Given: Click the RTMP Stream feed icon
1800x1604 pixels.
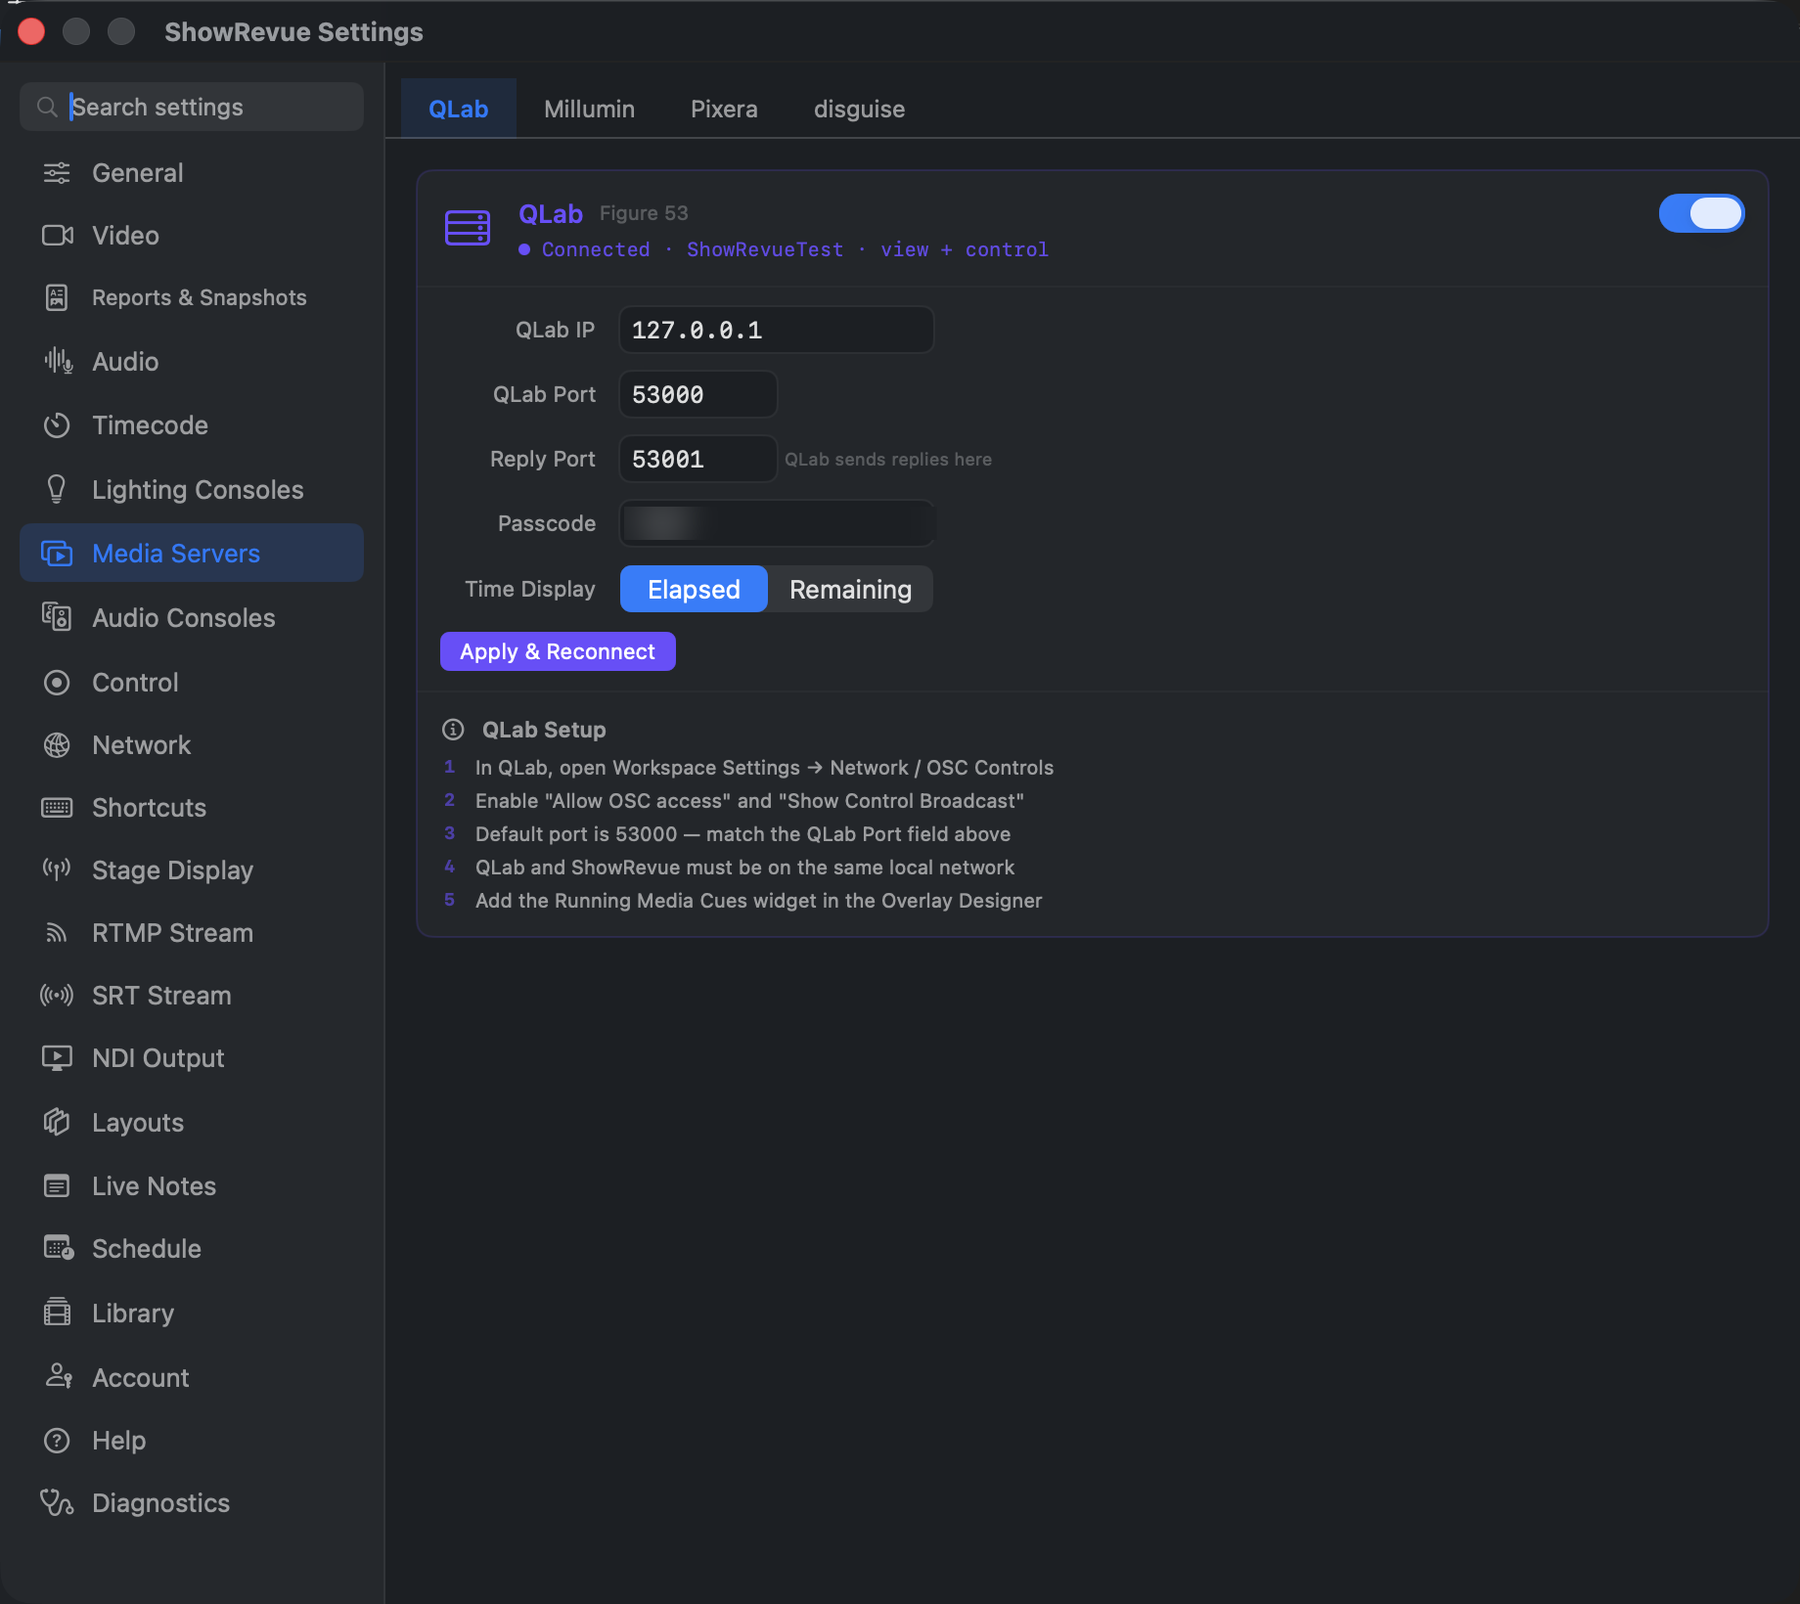Looking at the screenshot, I should click(57, 933).
